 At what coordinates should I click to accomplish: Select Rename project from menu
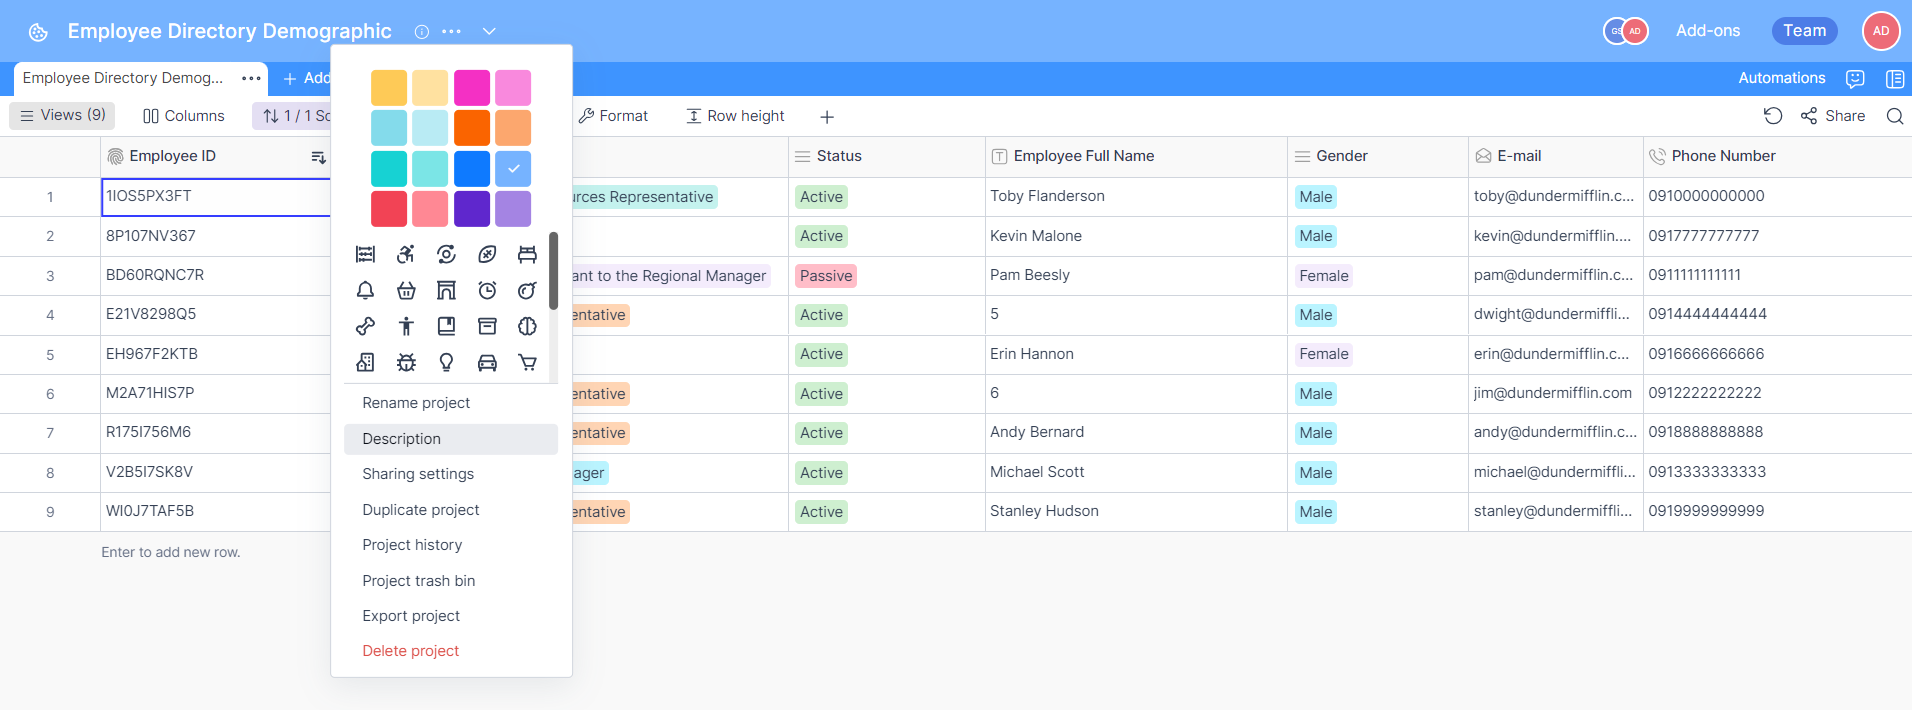click(x=416, y=403)
